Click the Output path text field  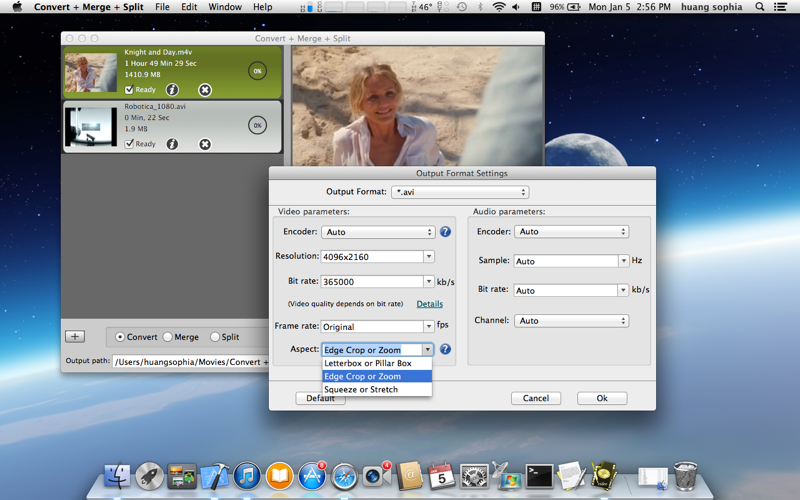(x=191, y=362)
